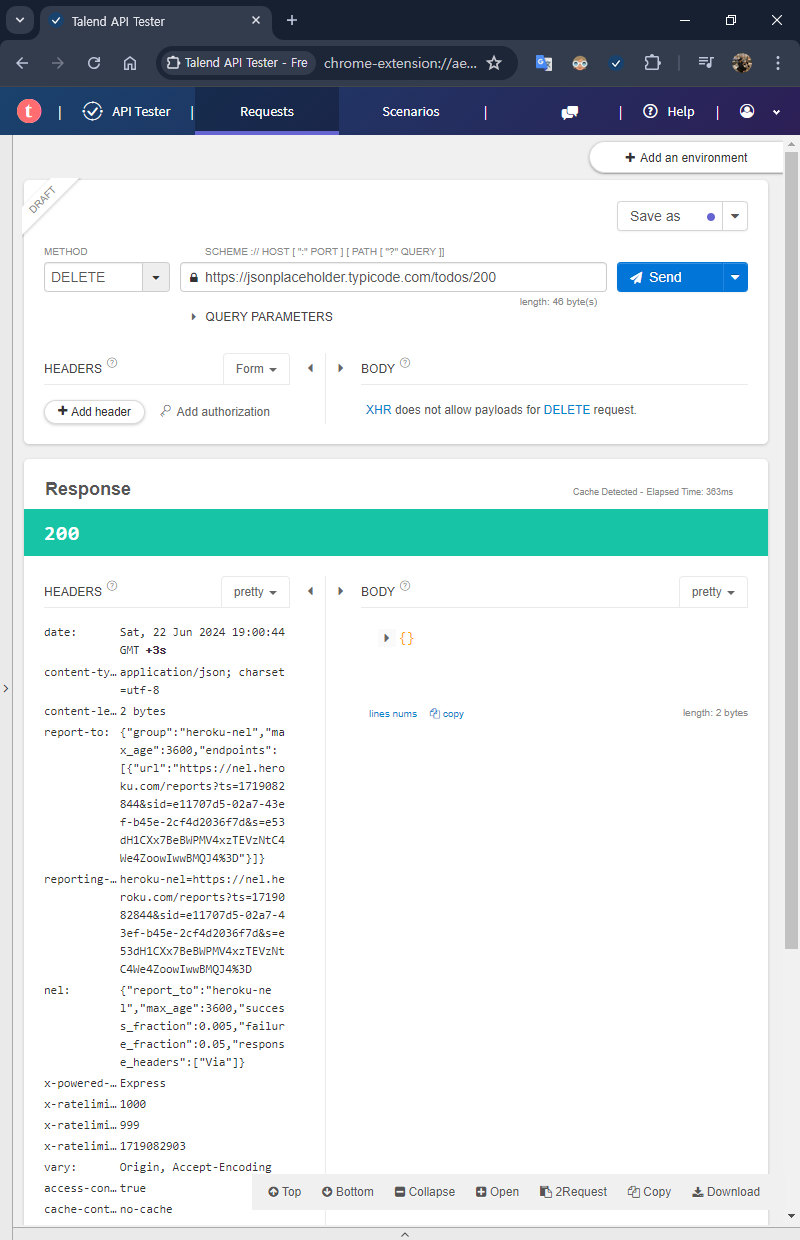Click Open in the response toolbar
Screen dimensions: 800x1240
click(x=497, y=1192)
